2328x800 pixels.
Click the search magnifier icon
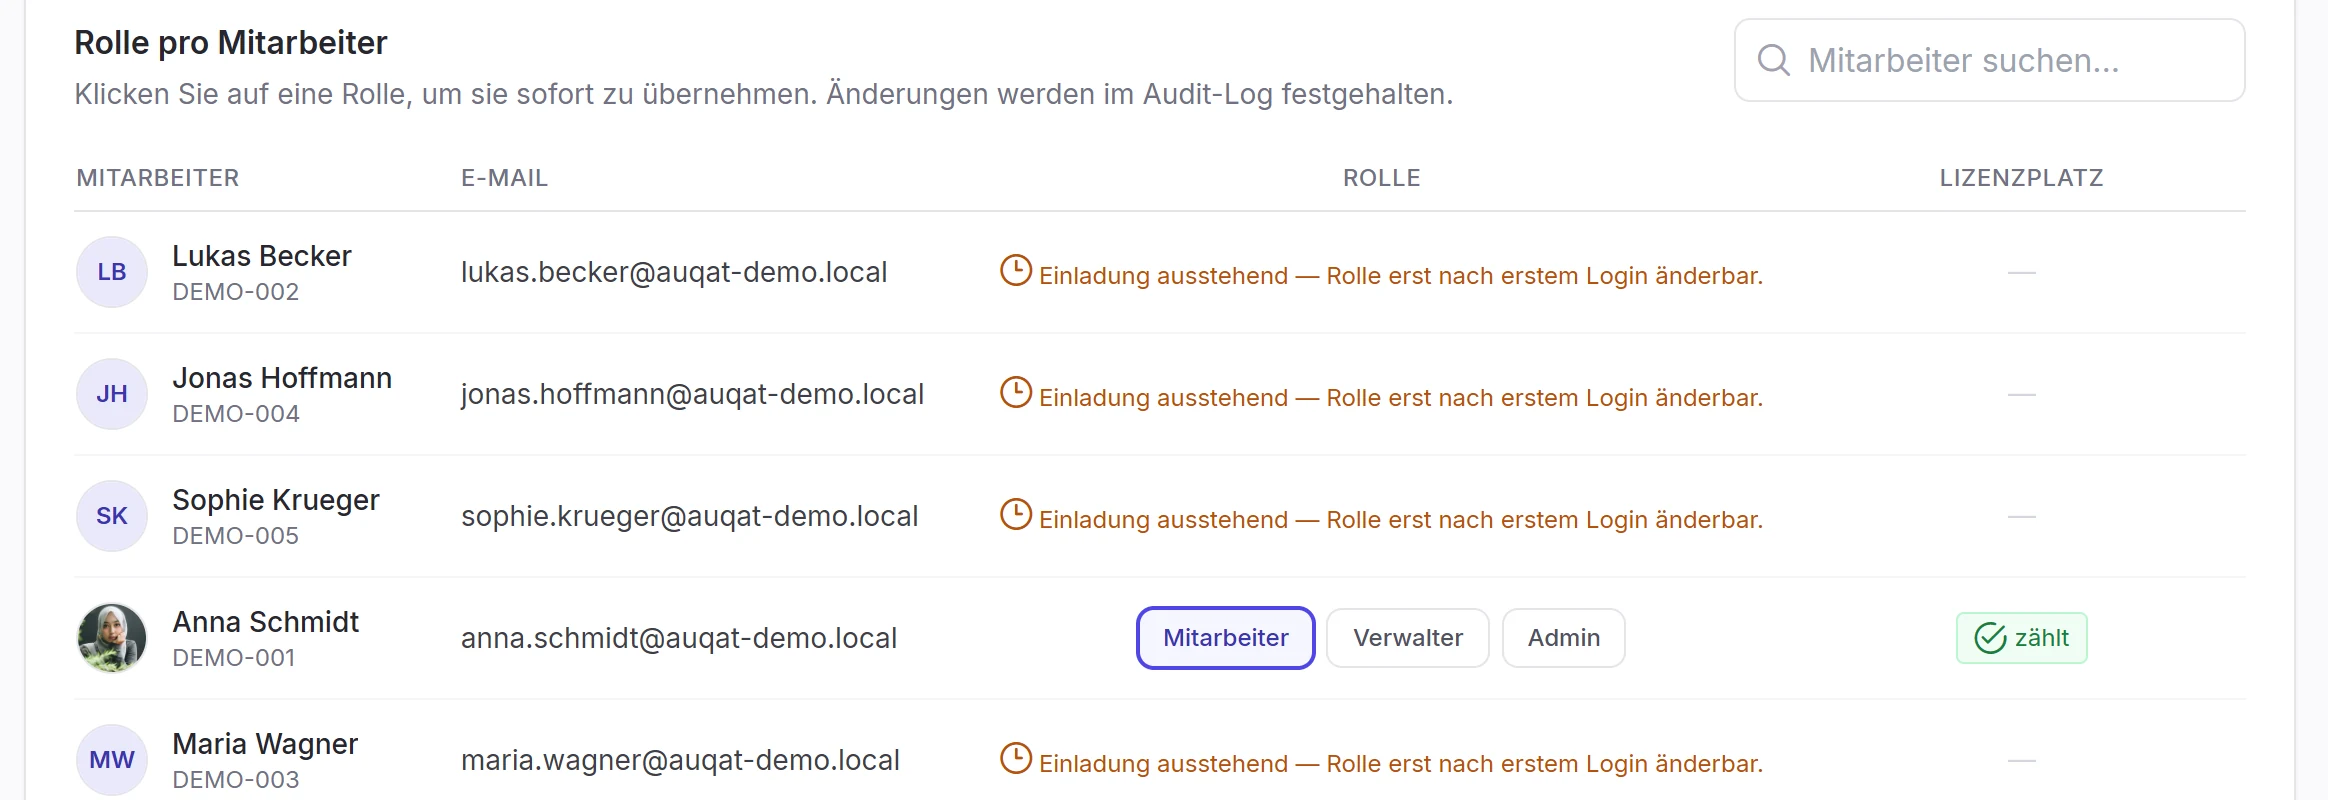1774,60
